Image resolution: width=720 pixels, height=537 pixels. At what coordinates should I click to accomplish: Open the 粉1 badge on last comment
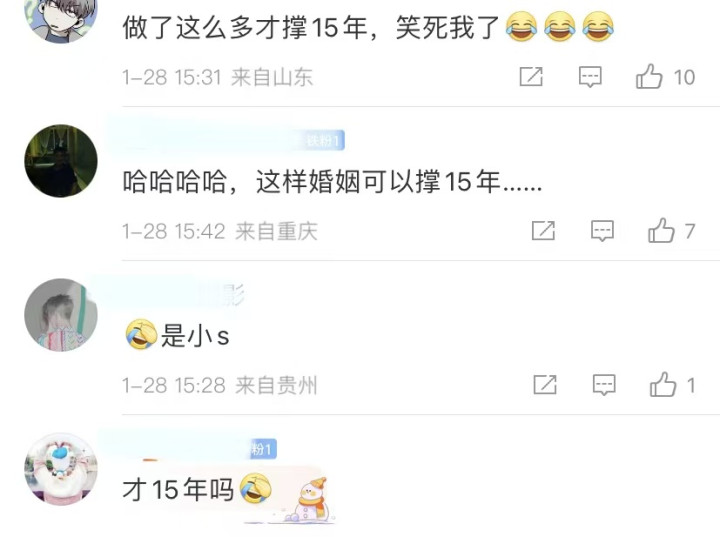click(x=263, y=449)
